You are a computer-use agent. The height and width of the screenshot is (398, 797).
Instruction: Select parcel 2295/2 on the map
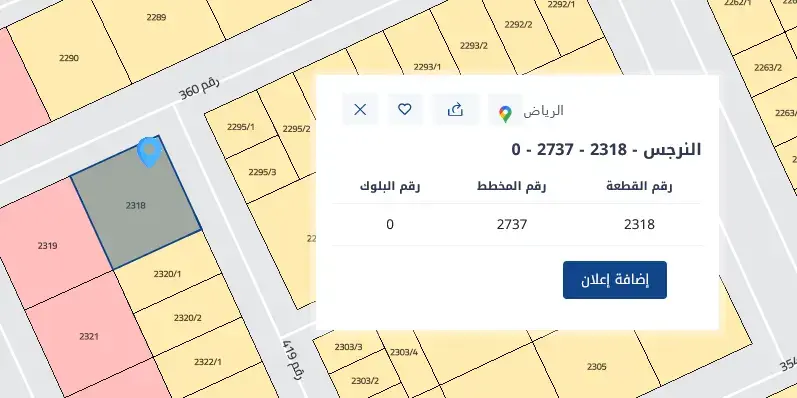coord(296,129)
